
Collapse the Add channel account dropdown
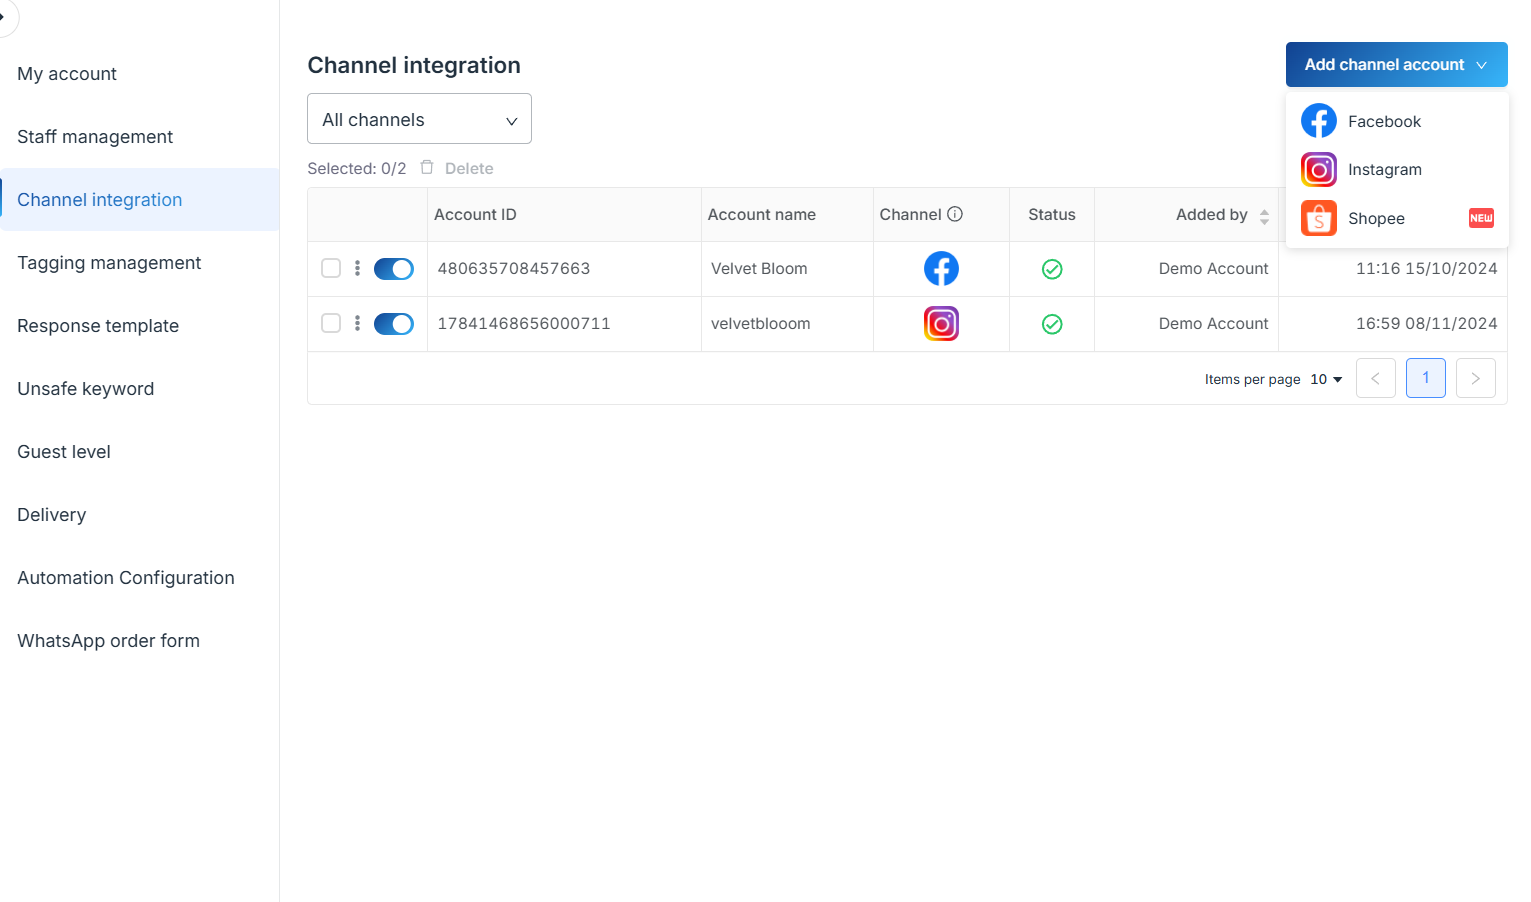pos(1396,65)
